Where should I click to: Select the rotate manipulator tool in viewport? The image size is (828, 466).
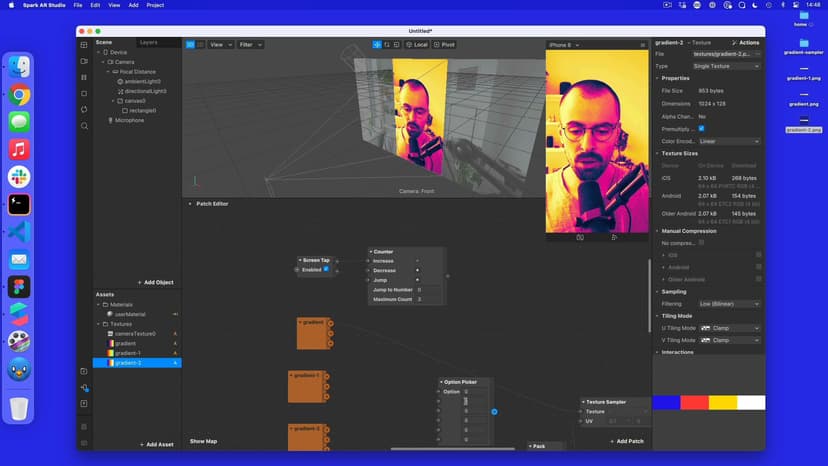(387, 45)
